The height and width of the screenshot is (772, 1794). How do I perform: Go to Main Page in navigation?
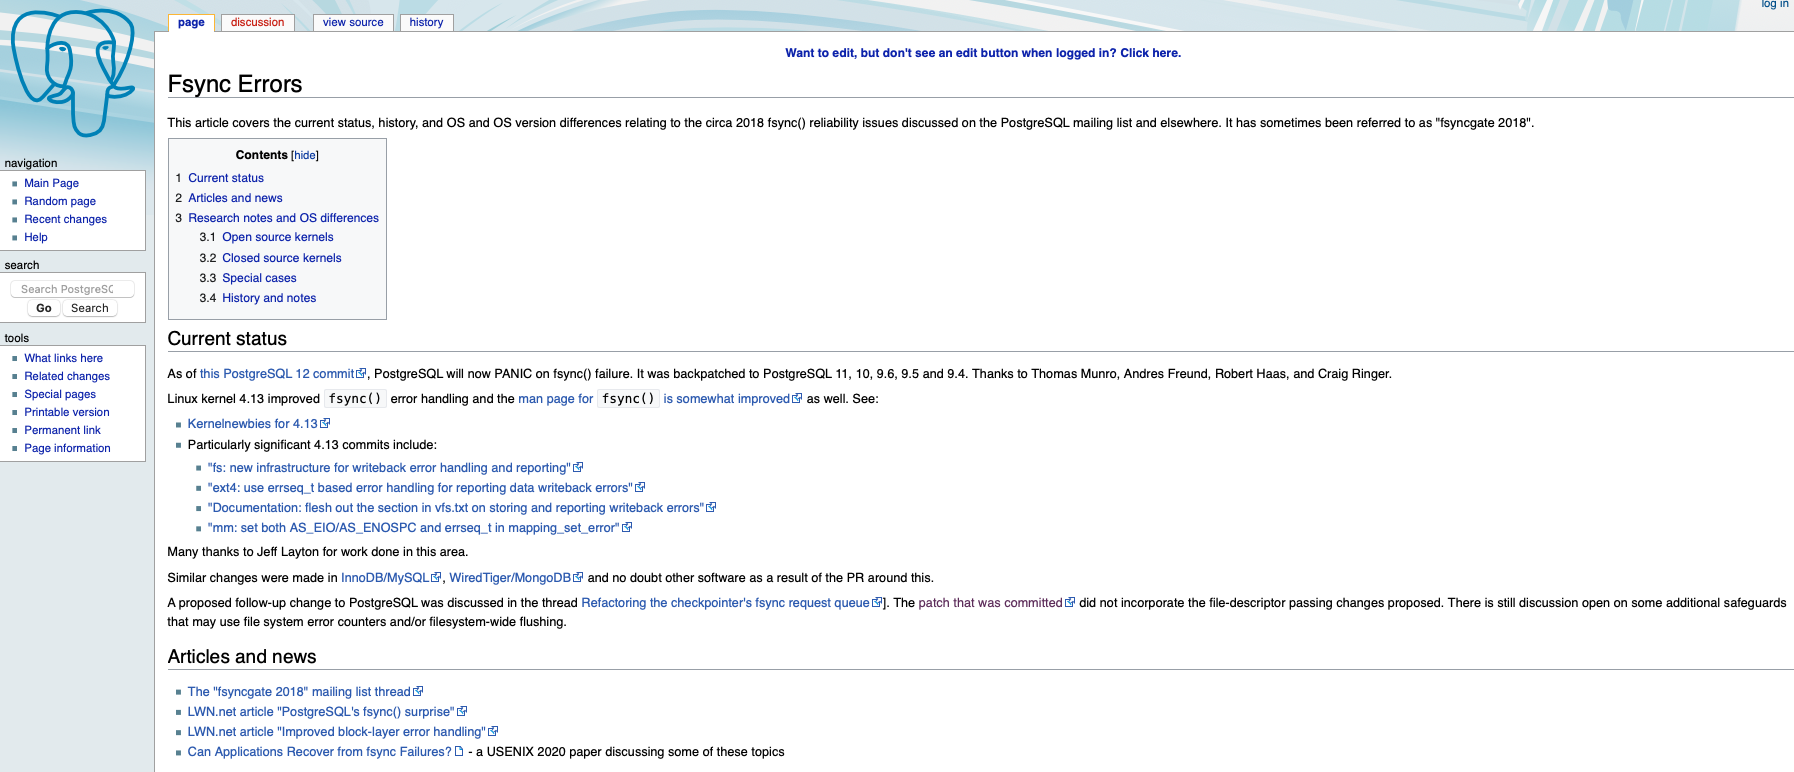[51, 183]
